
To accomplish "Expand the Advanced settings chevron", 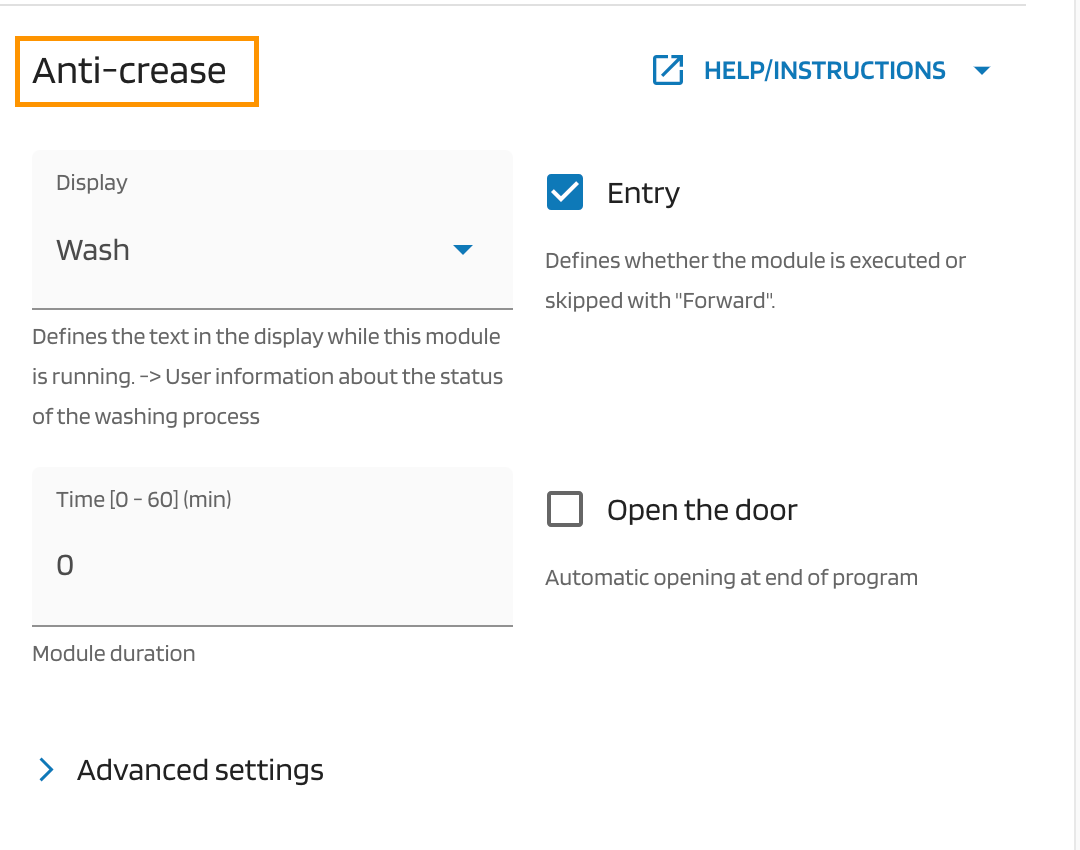I will click(46, 769).
